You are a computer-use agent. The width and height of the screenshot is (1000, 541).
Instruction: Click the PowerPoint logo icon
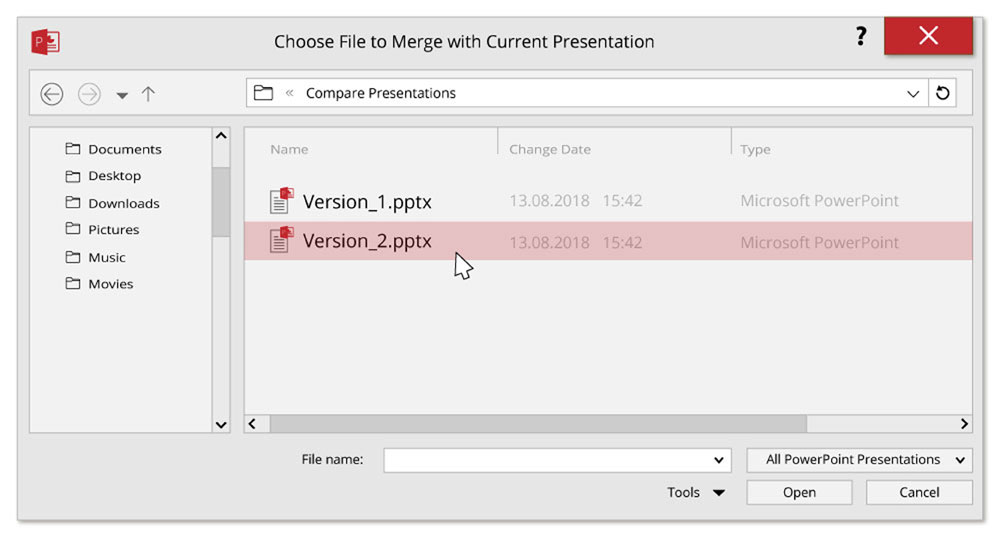click(46, 42)
